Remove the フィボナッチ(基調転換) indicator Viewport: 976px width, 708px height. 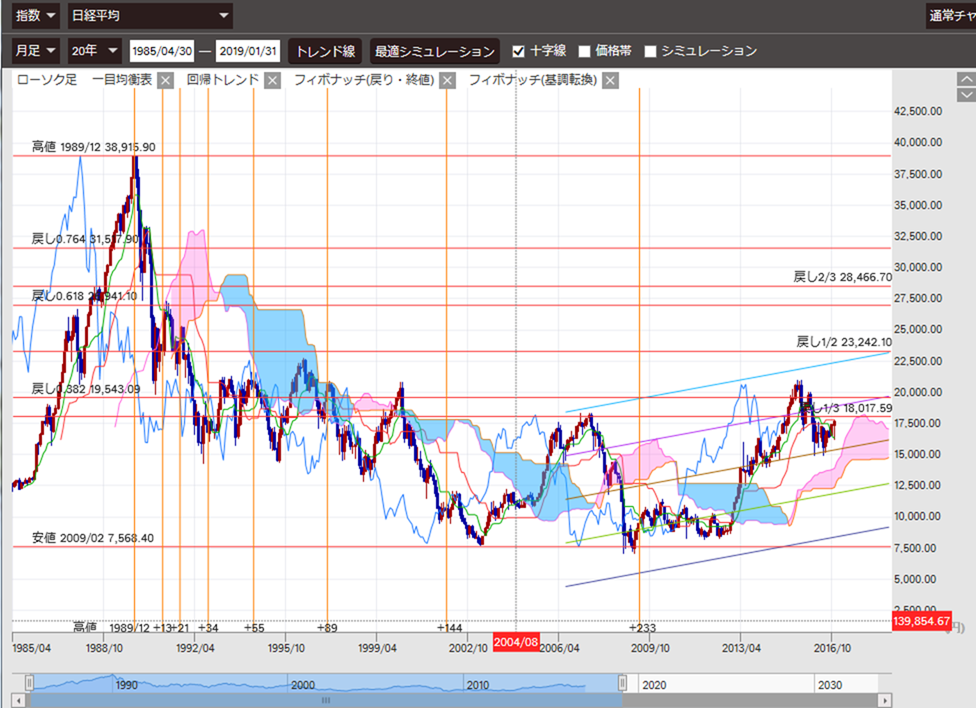coord(611,80)
